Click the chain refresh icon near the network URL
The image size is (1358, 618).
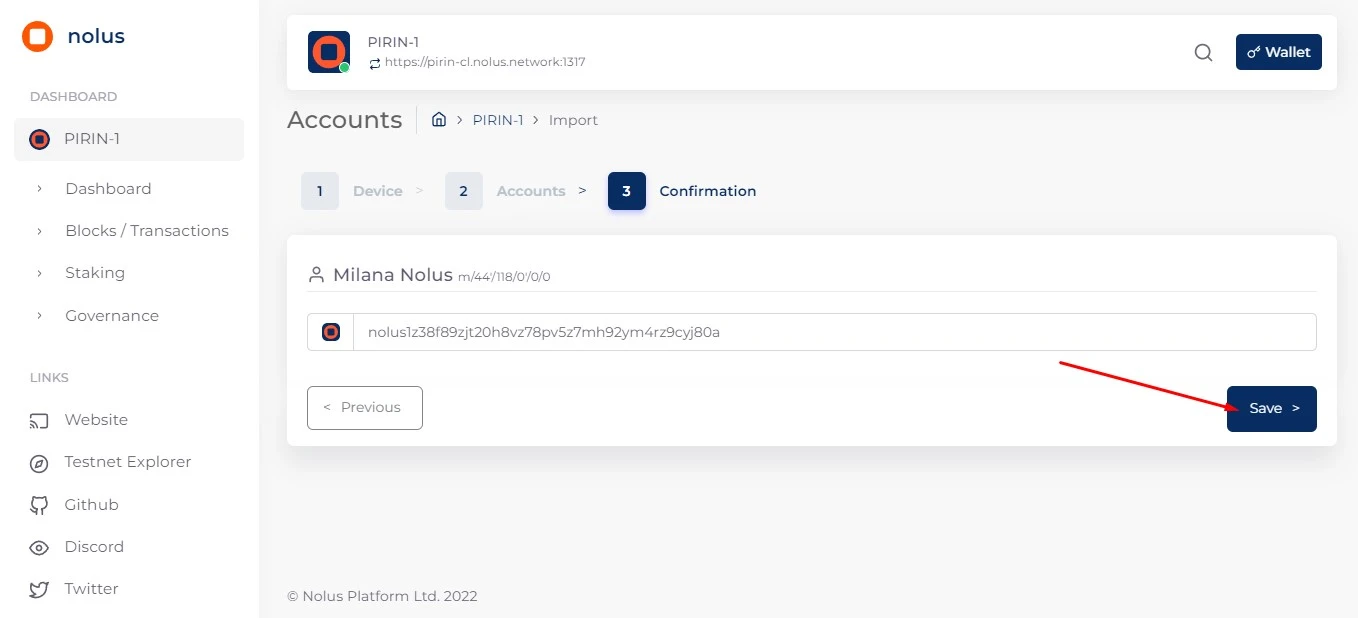point(374,62)
